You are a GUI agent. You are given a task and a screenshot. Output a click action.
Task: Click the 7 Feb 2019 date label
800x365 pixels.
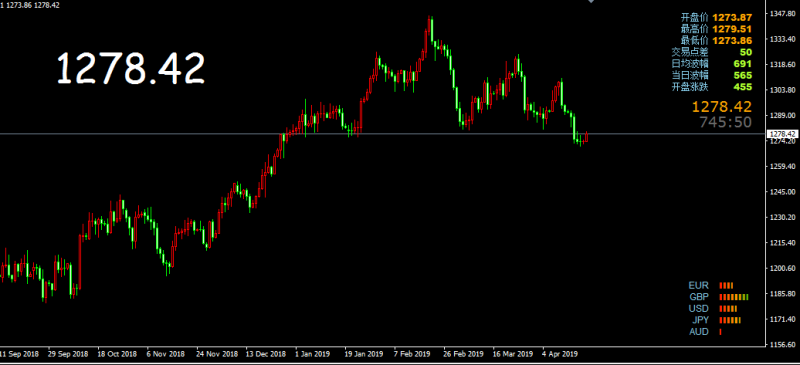[x=412, y=354]
